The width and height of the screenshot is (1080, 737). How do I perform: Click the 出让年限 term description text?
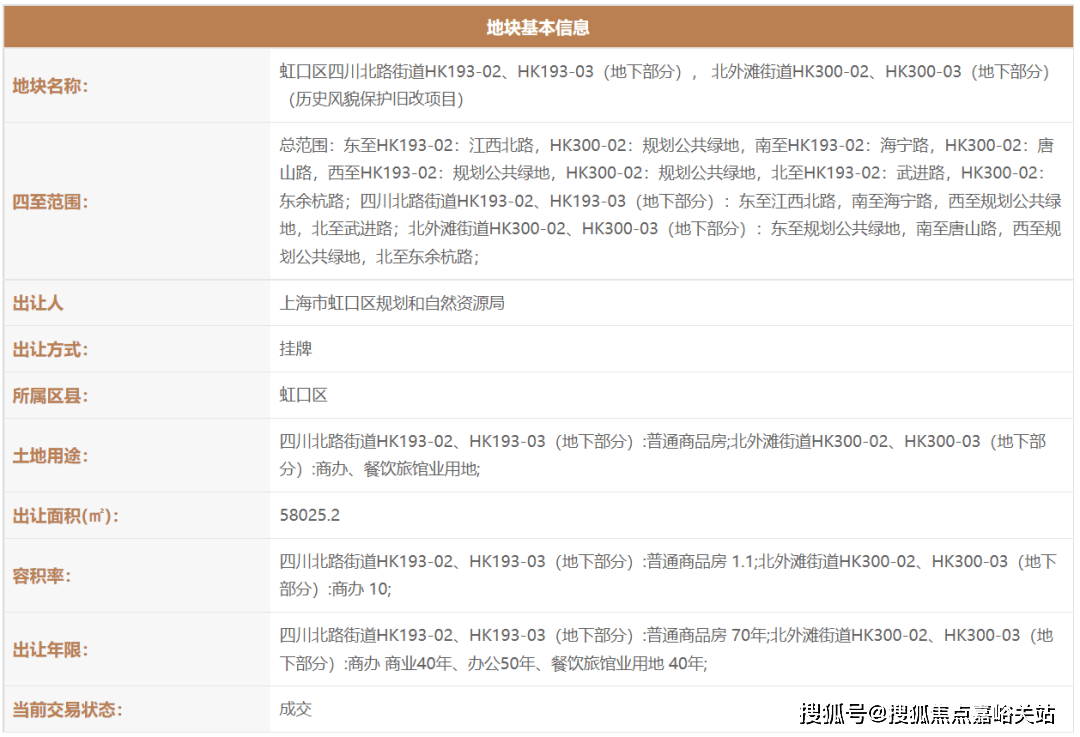665,649
